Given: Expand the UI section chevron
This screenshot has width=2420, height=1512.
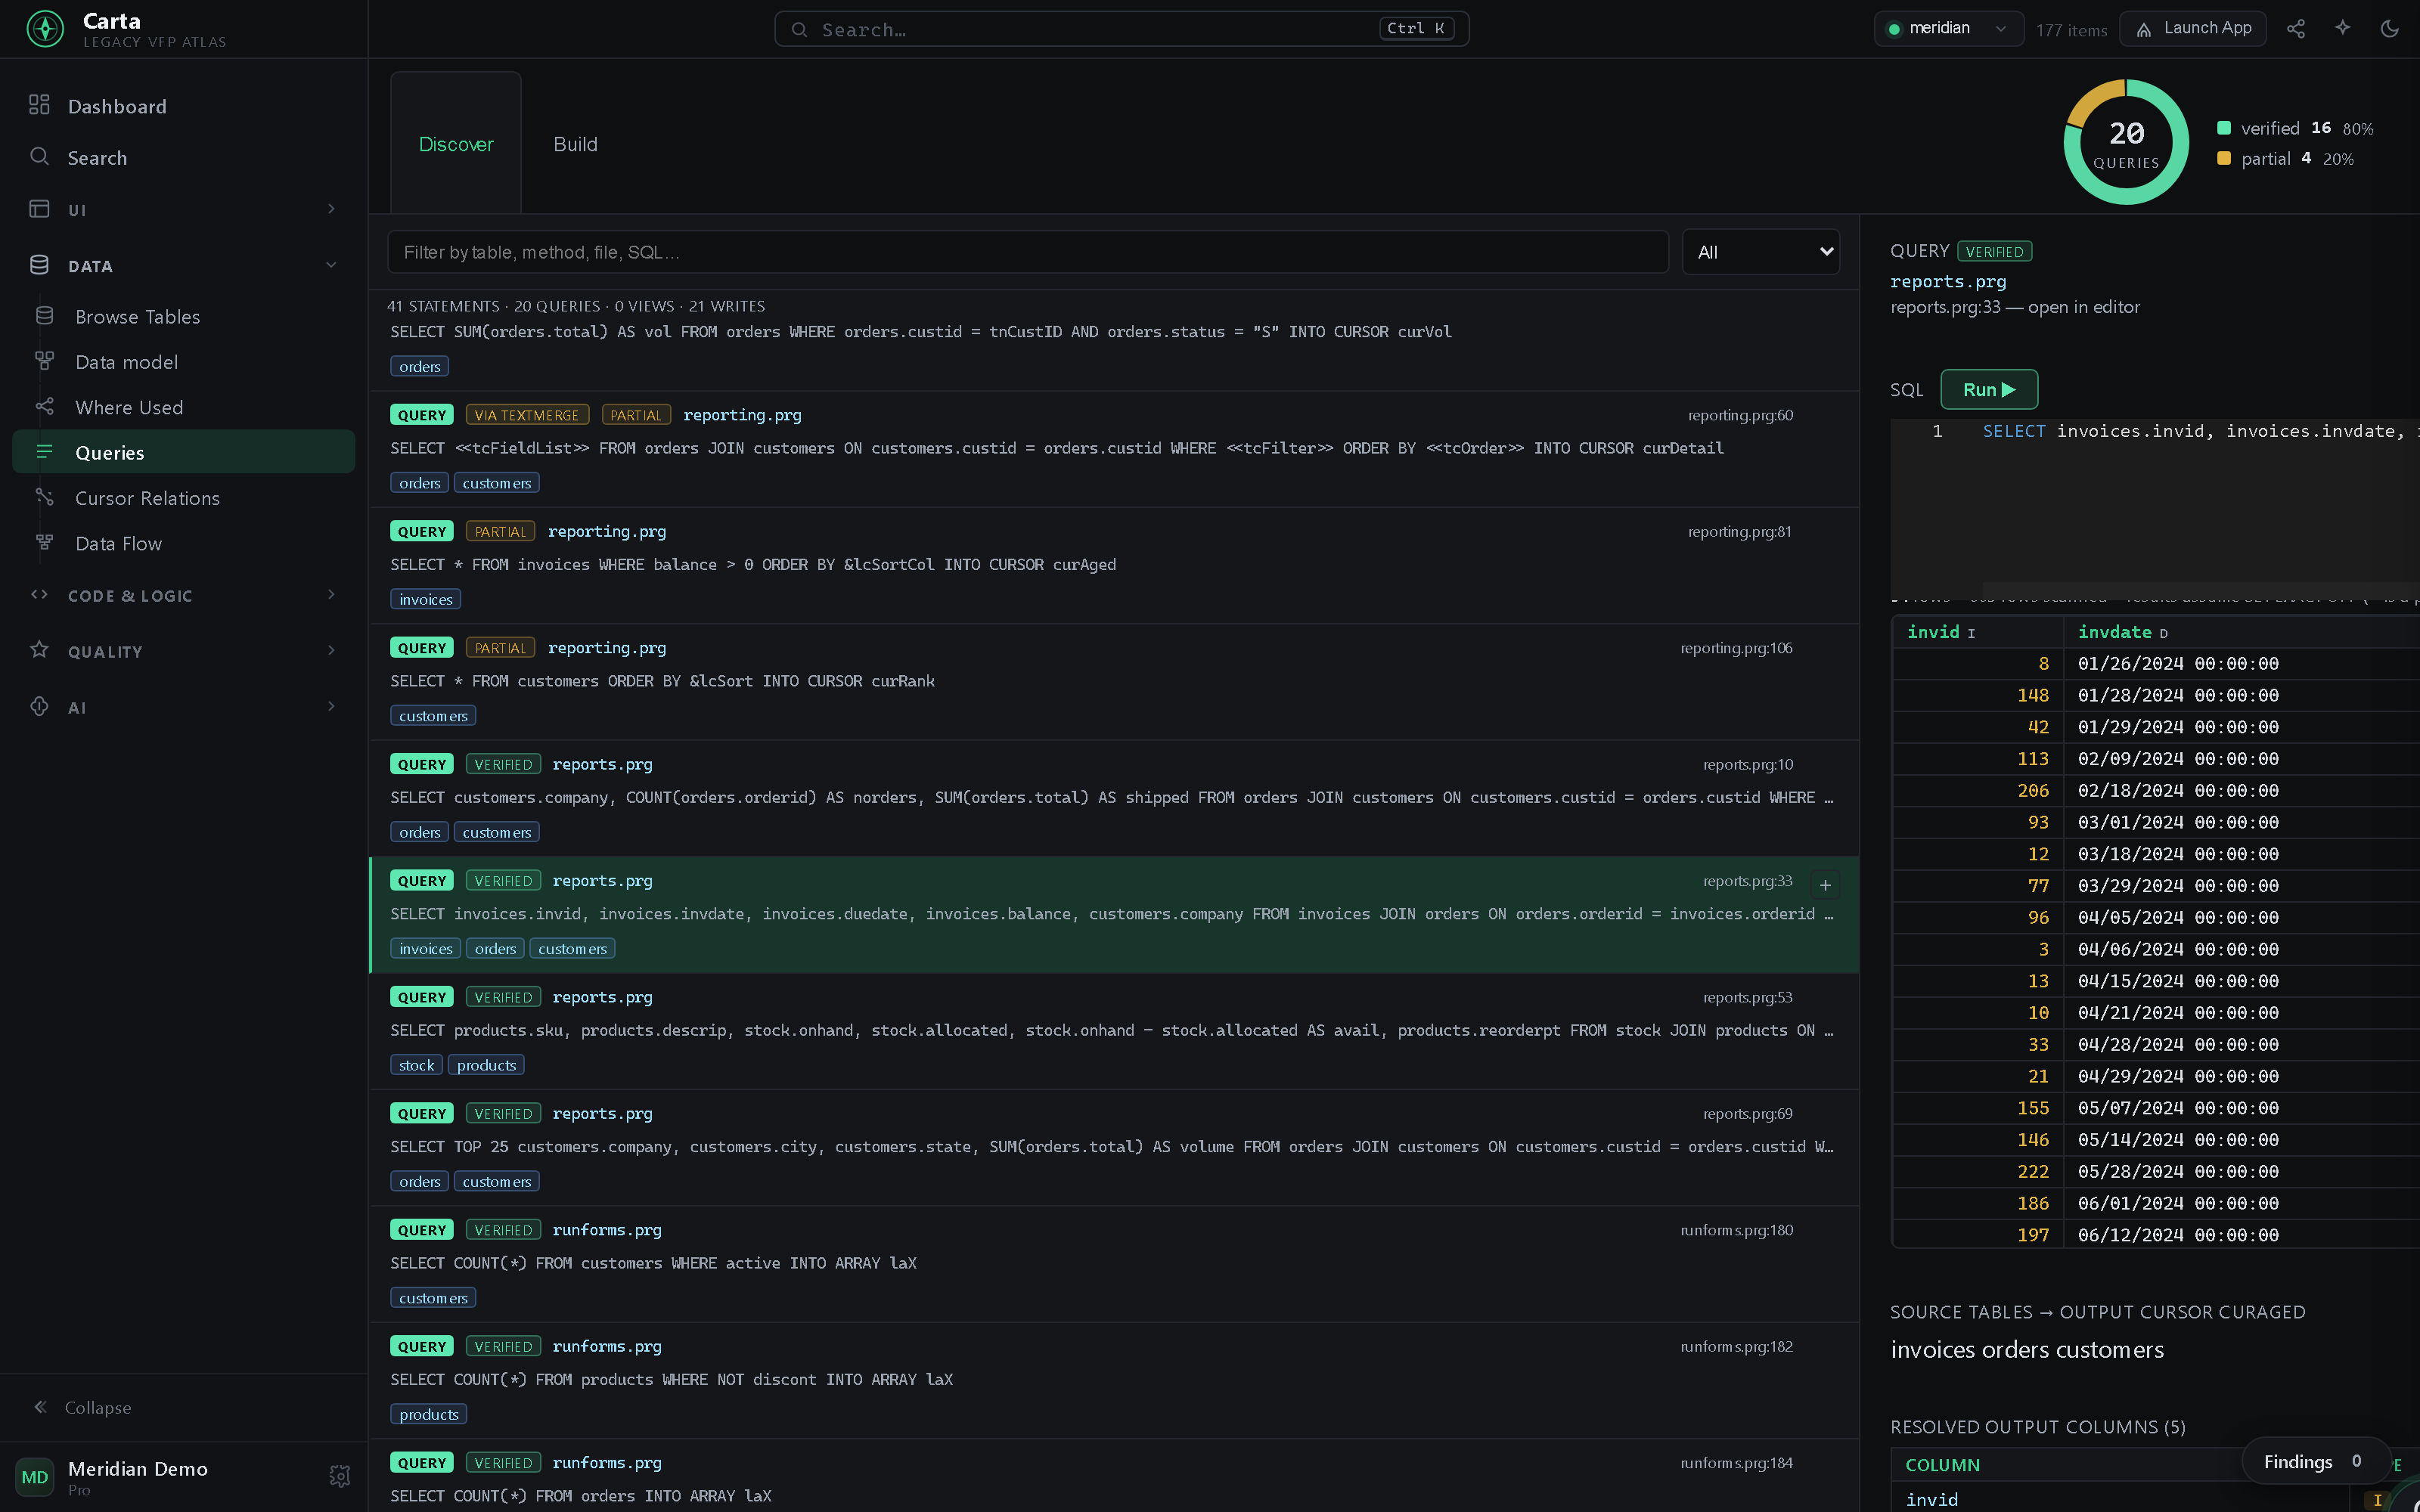Looking at the screenshot, I should (x=331, y=208).
